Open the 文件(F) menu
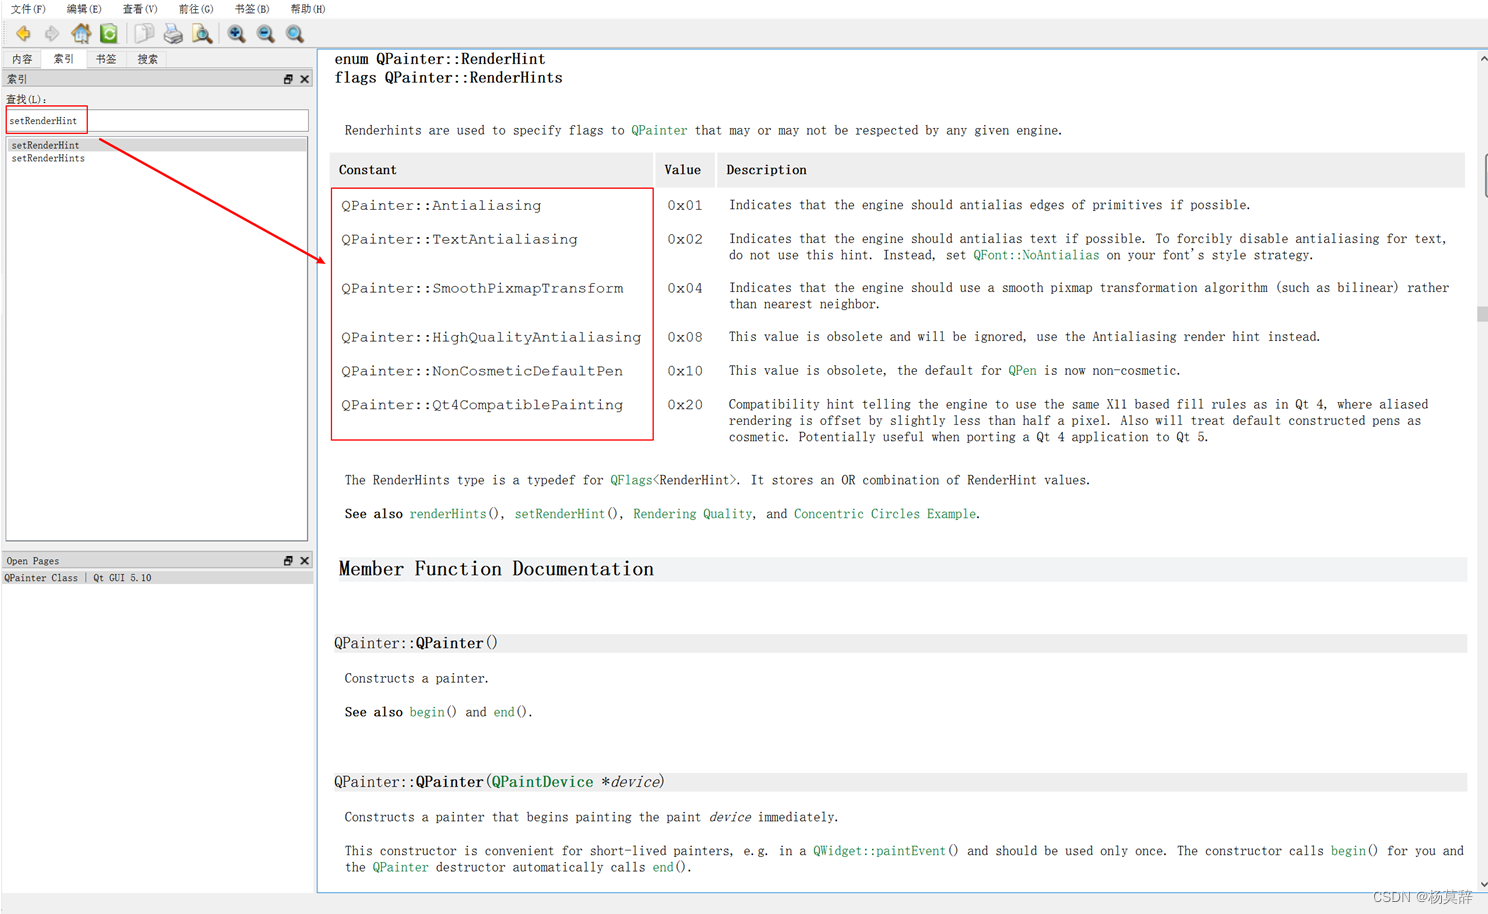 [28, 9]
